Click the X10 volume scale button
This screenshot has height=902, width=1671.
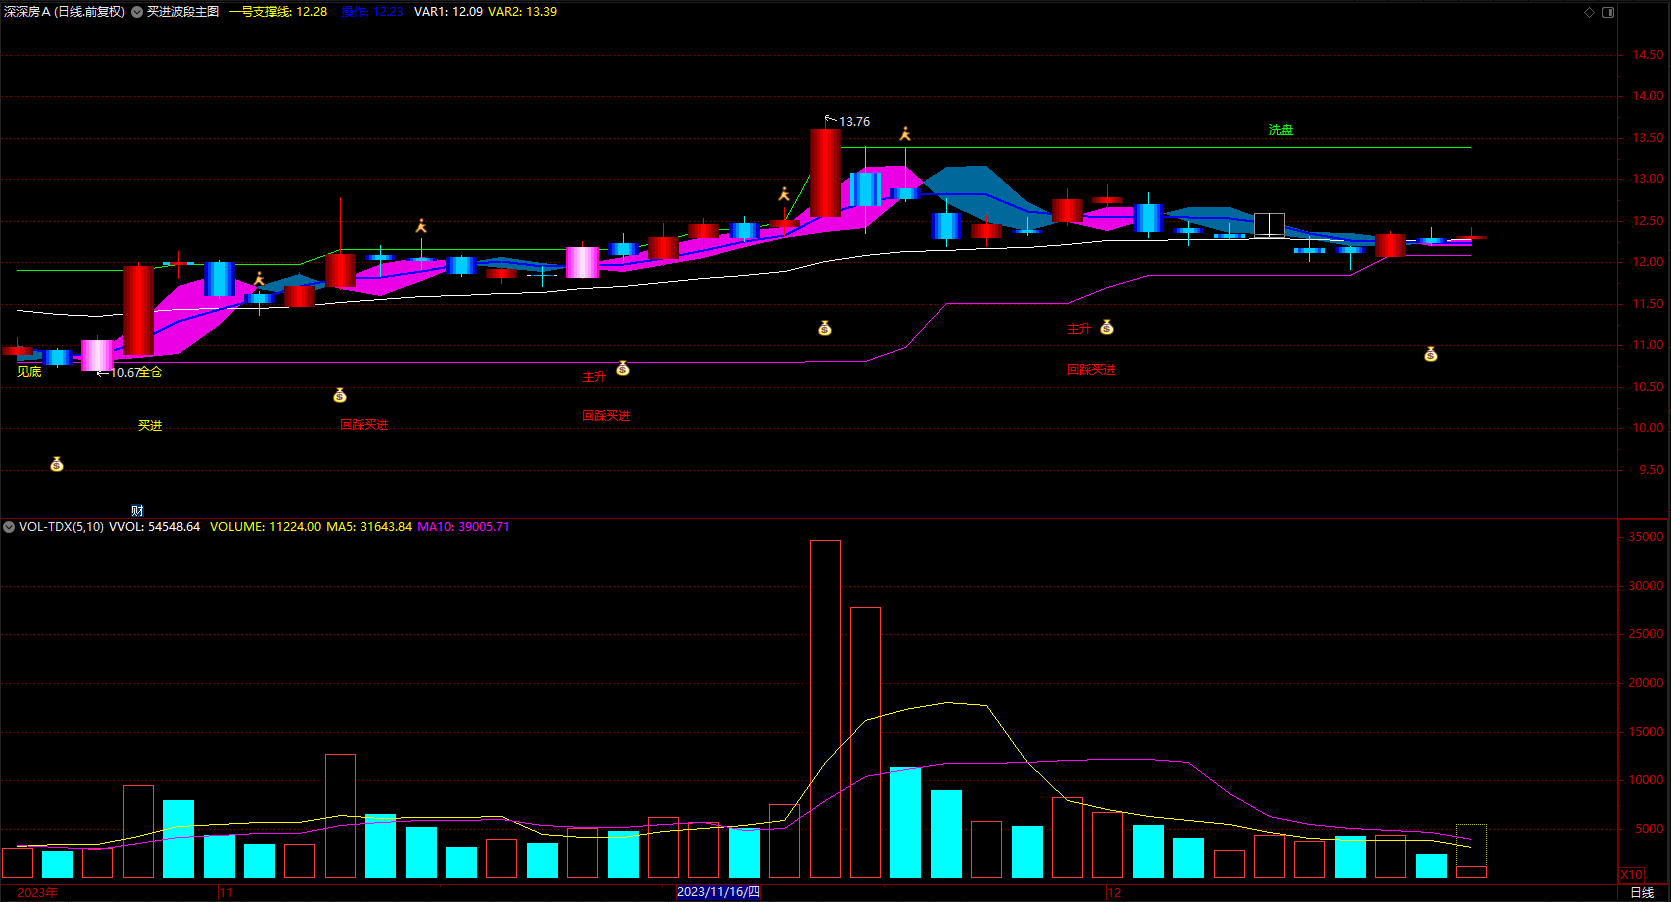1631,874
